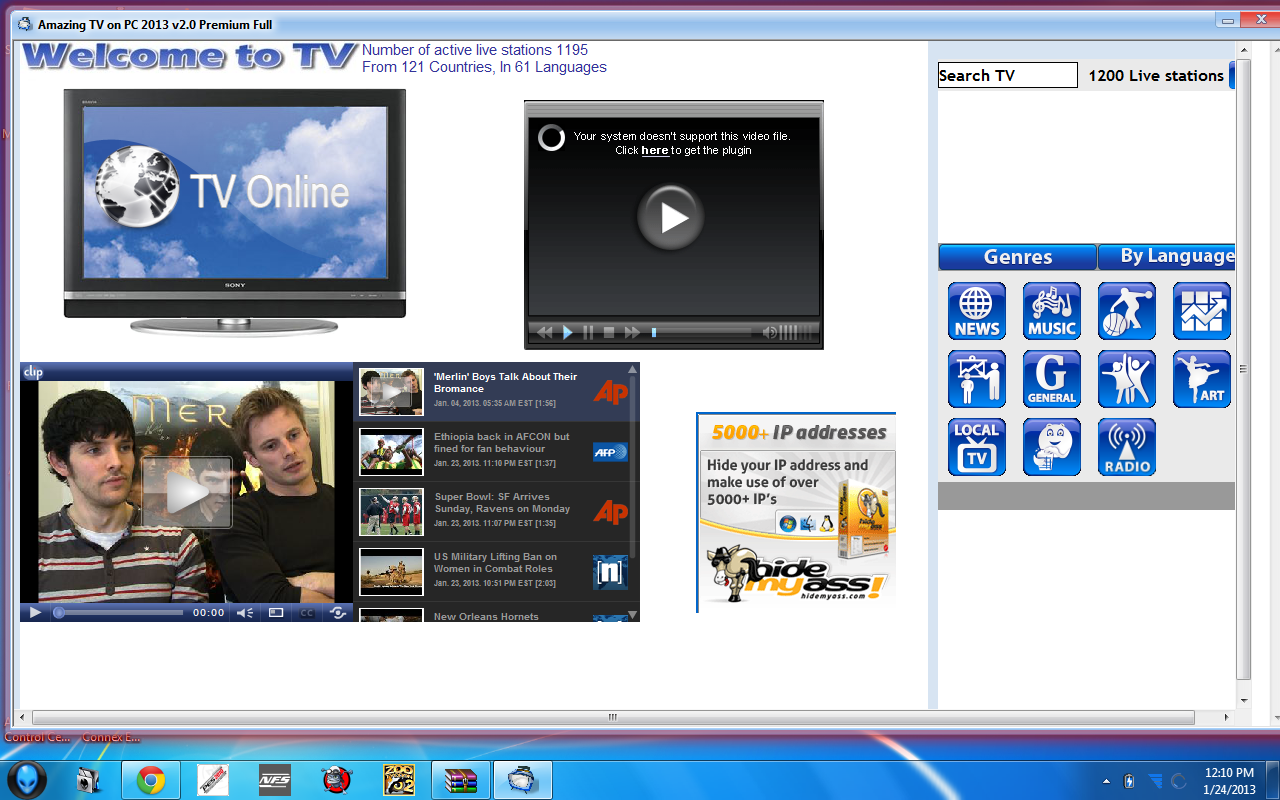Open the Amazing TV taskbar icon

[x=523, y=780]
